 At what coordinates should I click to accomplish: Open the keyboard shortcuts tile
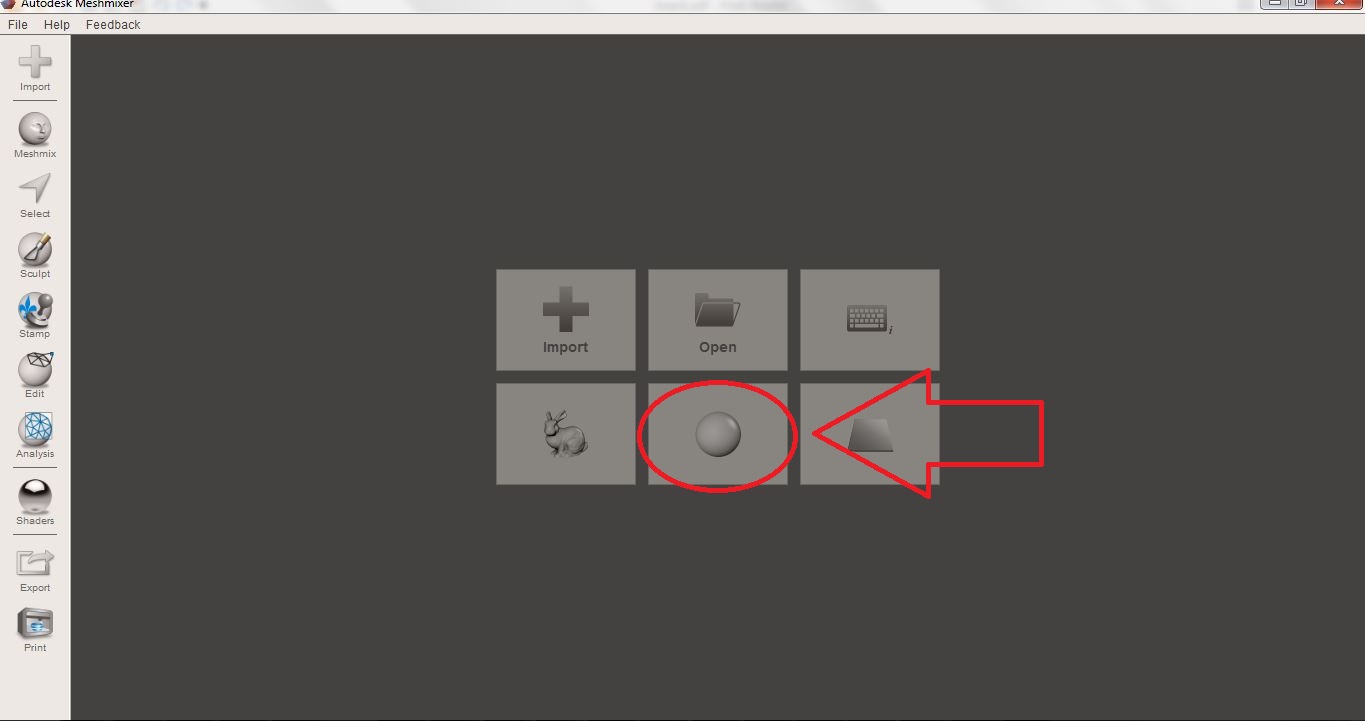[x=870, y=320]
